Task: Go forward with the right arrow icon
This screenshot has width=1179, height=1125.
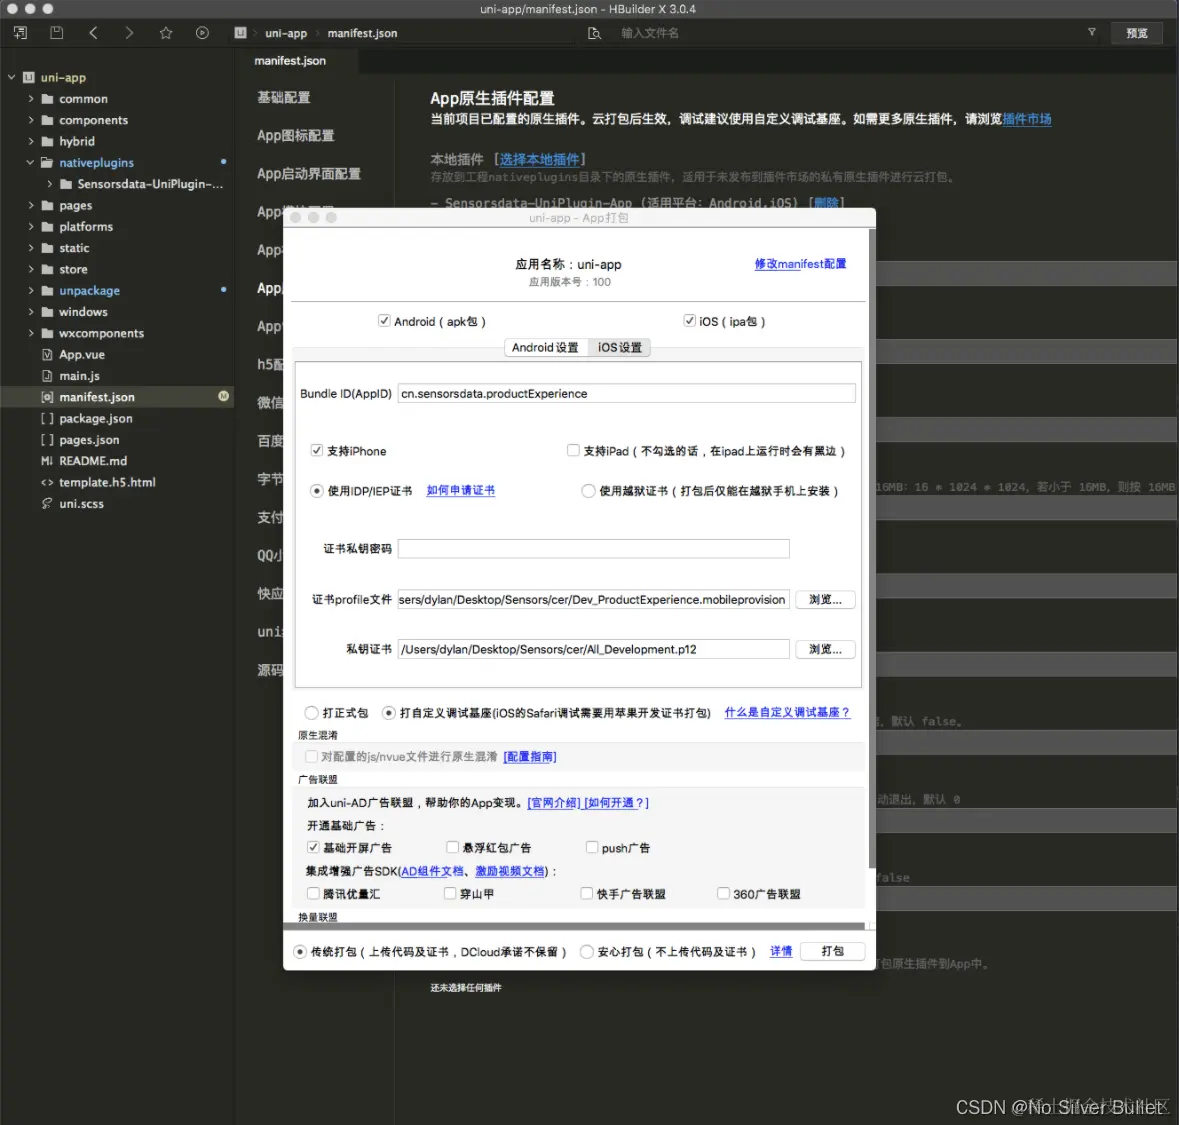Action: [129, 33]
